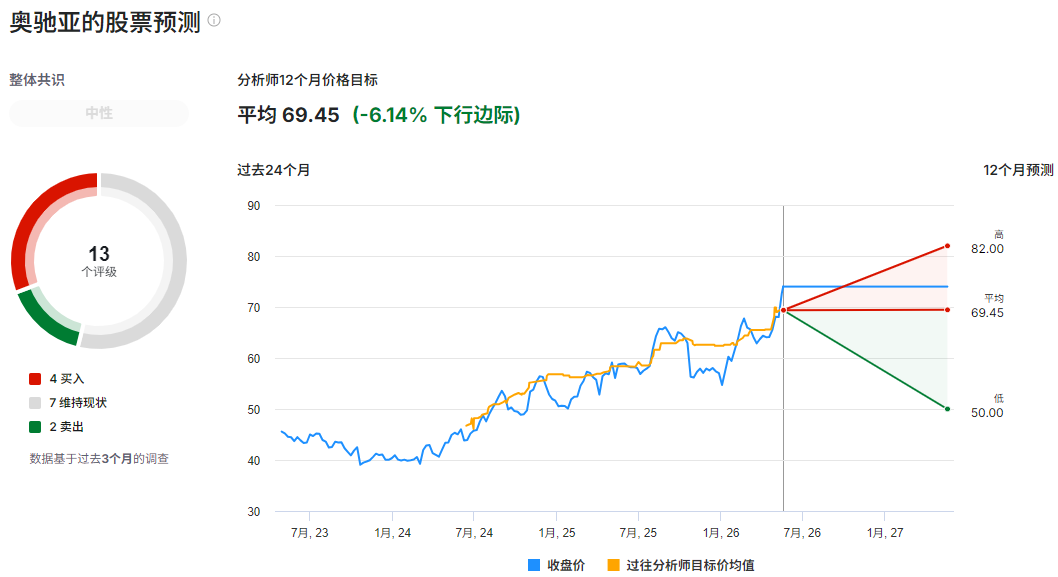Click x-axis label 7月, 25
Viewport: 1058px width, 577px height.
(638, 533)
